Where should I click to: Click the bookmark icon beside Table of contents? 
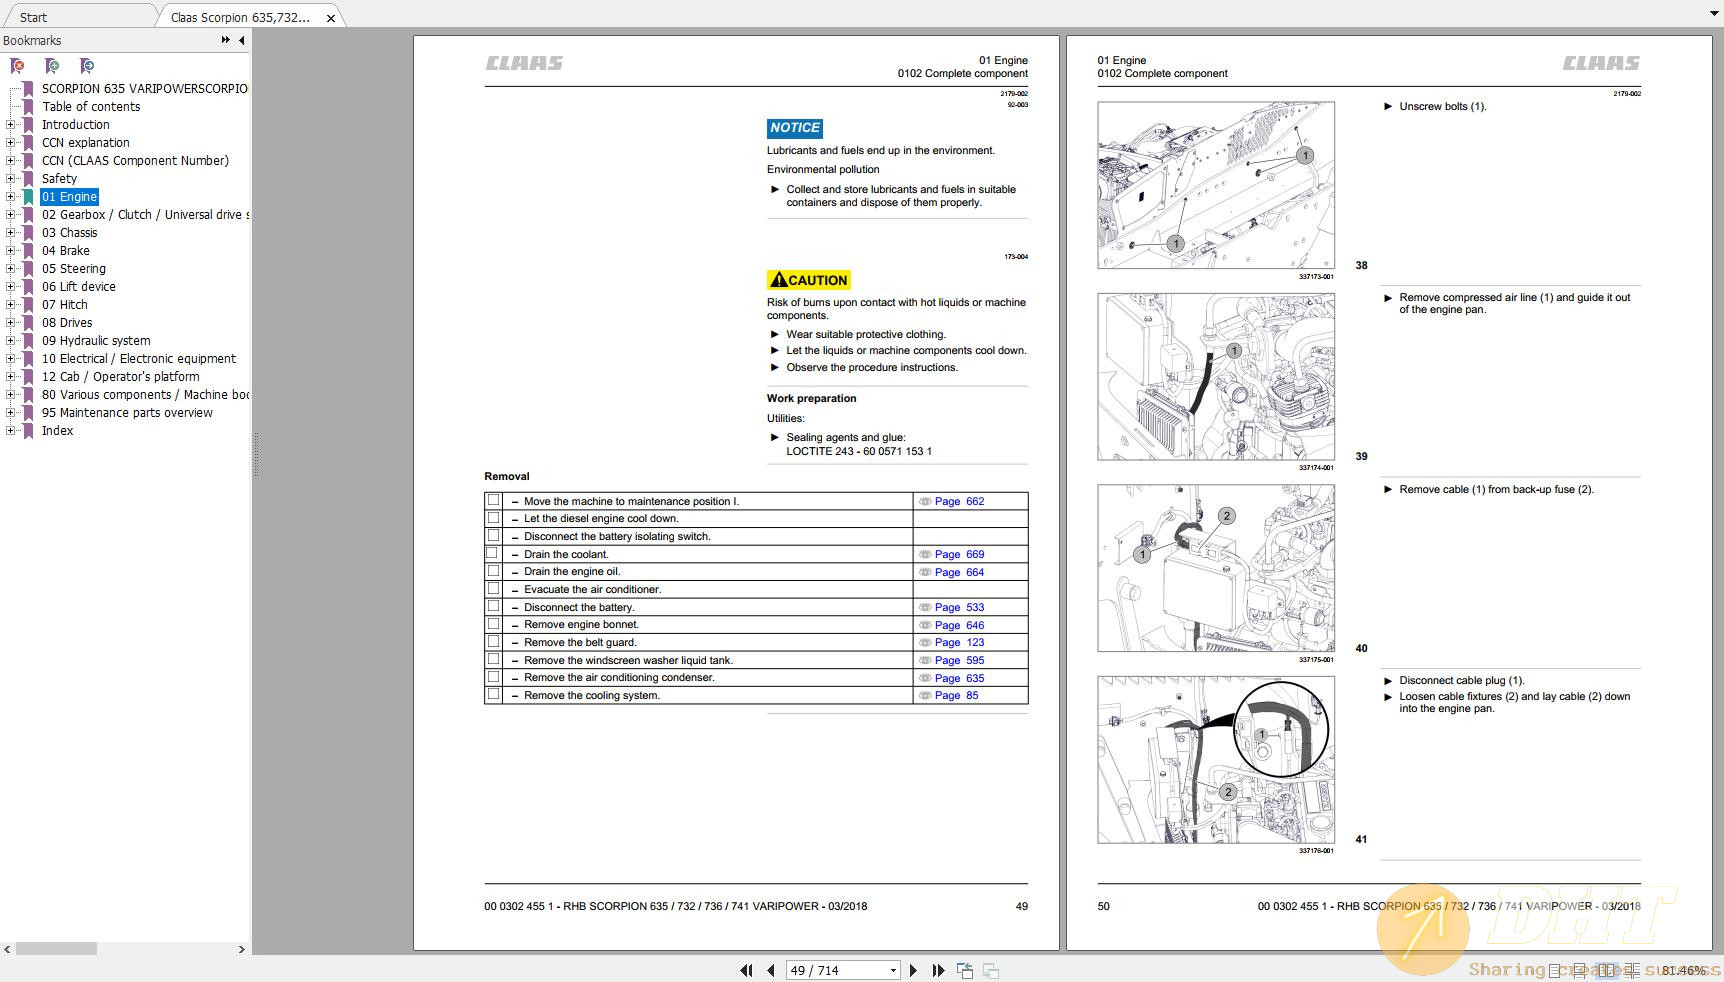pyautogui.click(x=28, y=107)
